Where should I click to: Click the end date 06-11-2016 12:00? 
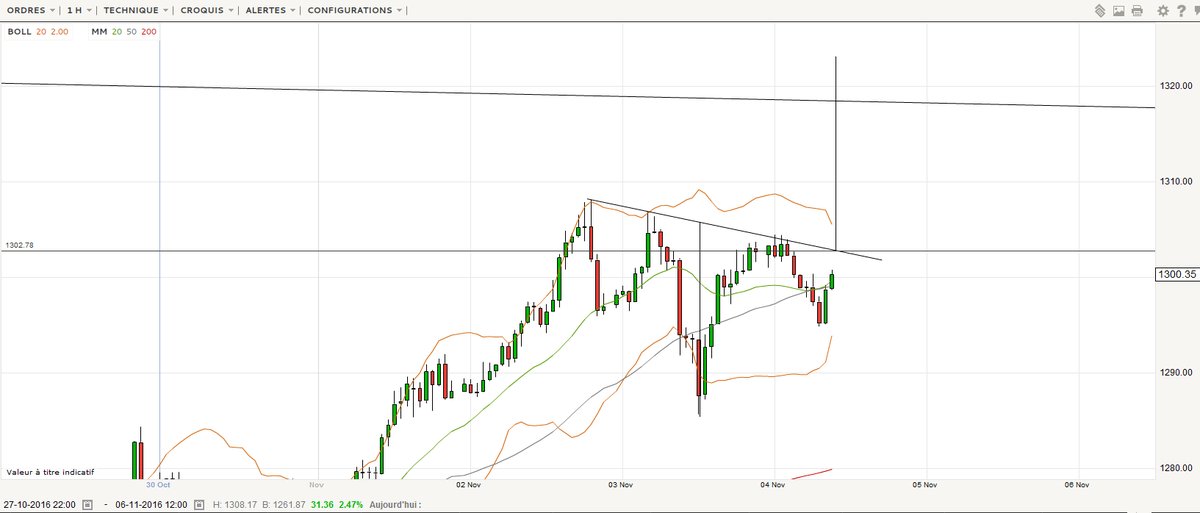[153, 505]
